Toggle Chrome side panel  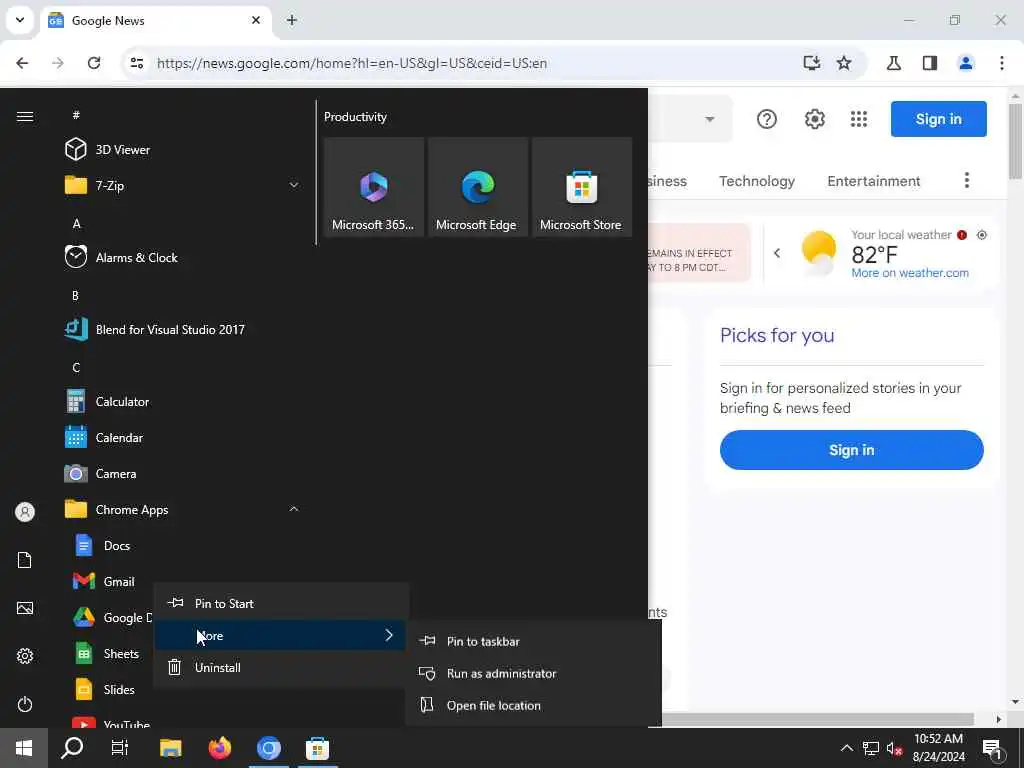coord(930,63)
